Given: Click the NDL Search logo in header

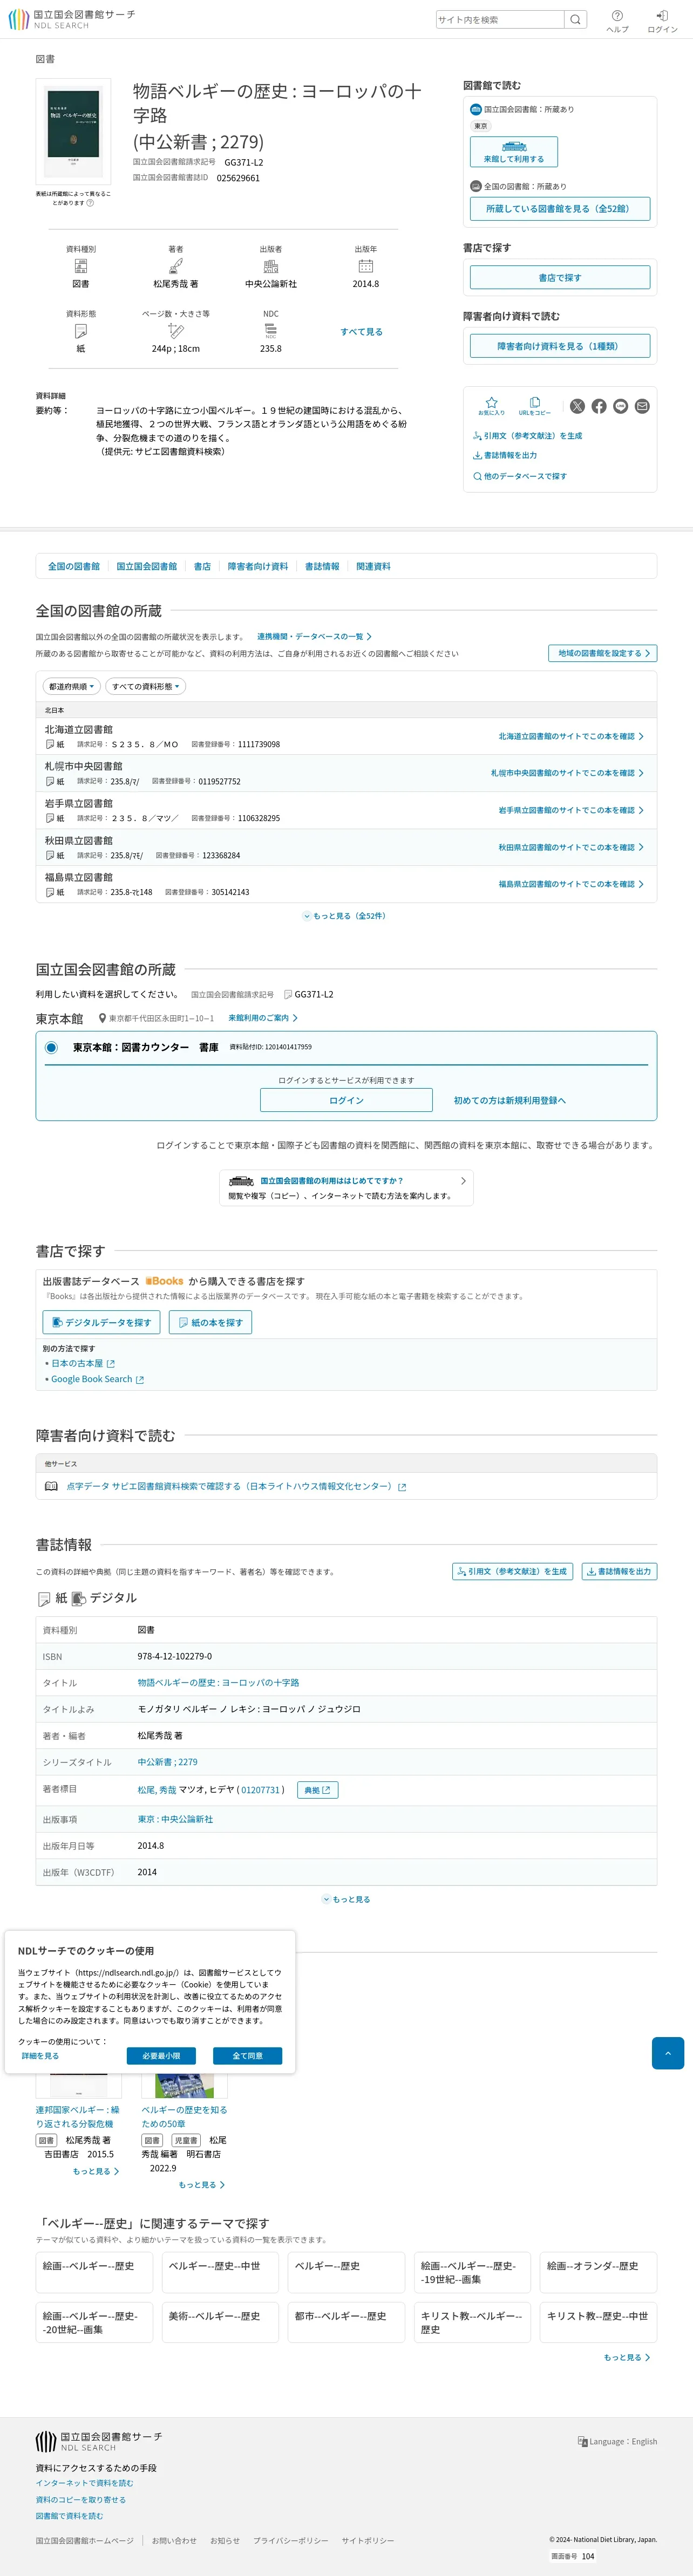Looking at the screenshot, I should (72, 19).
